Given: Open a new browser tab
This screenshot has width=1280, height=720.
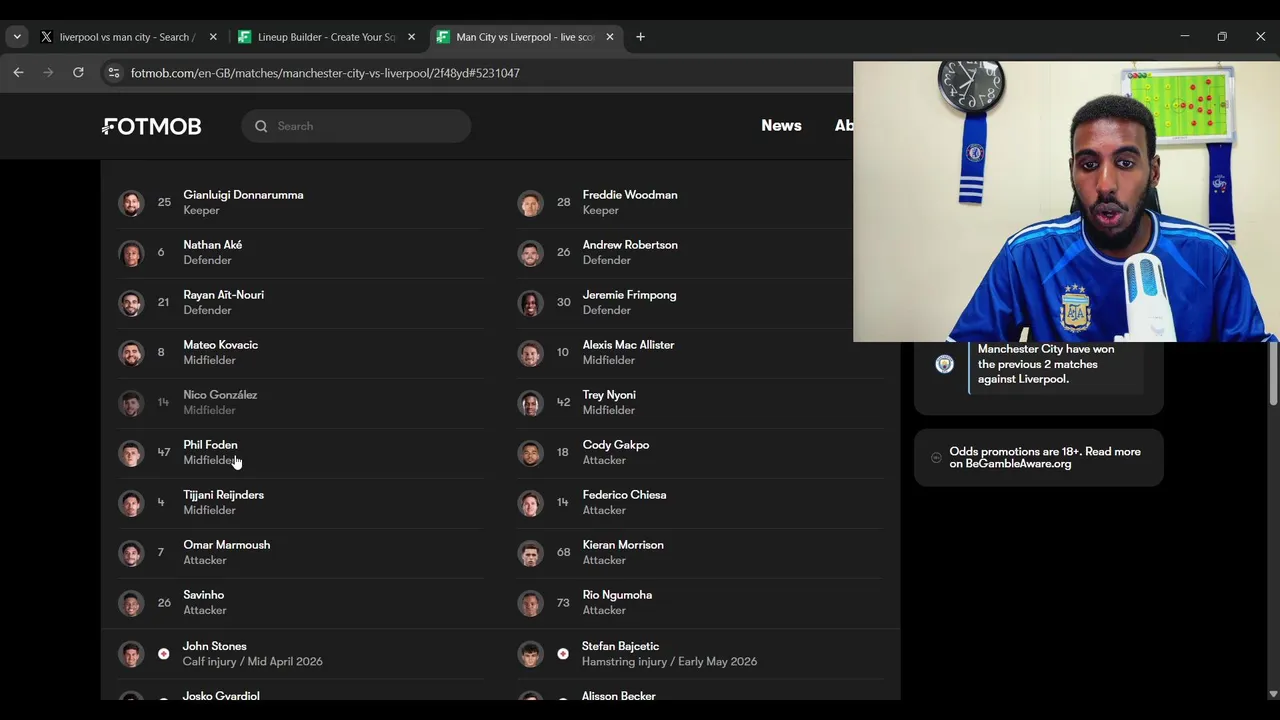Looking at the screenshot, I should tap(640, 37).
